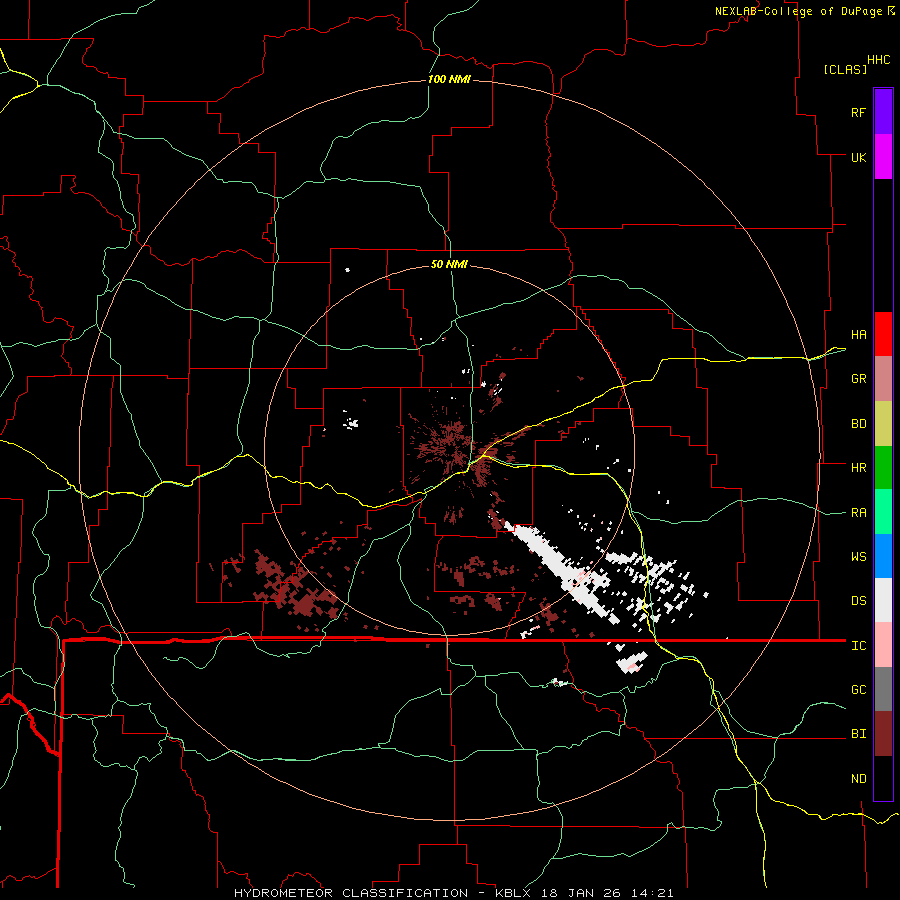Click the NEXLAB-College of DuPage credit text
Viewport: 900px width, 900px height.
(800, 11)
